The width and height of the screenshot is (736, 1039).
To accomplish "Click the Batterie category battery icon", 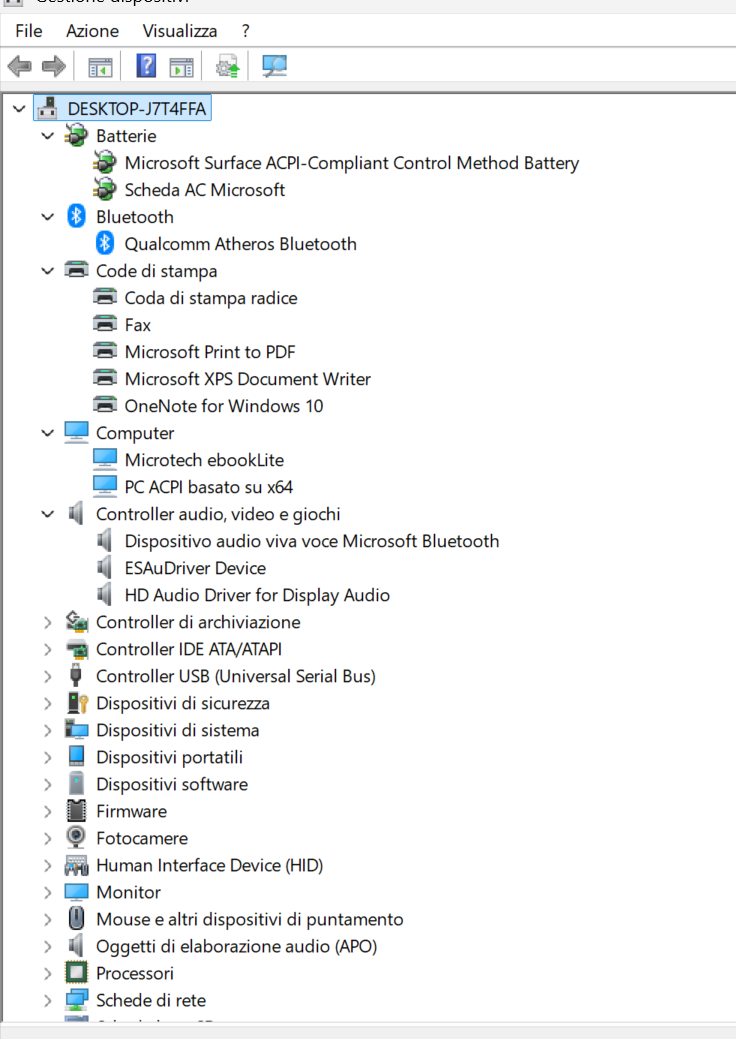I will pos(76,135).
